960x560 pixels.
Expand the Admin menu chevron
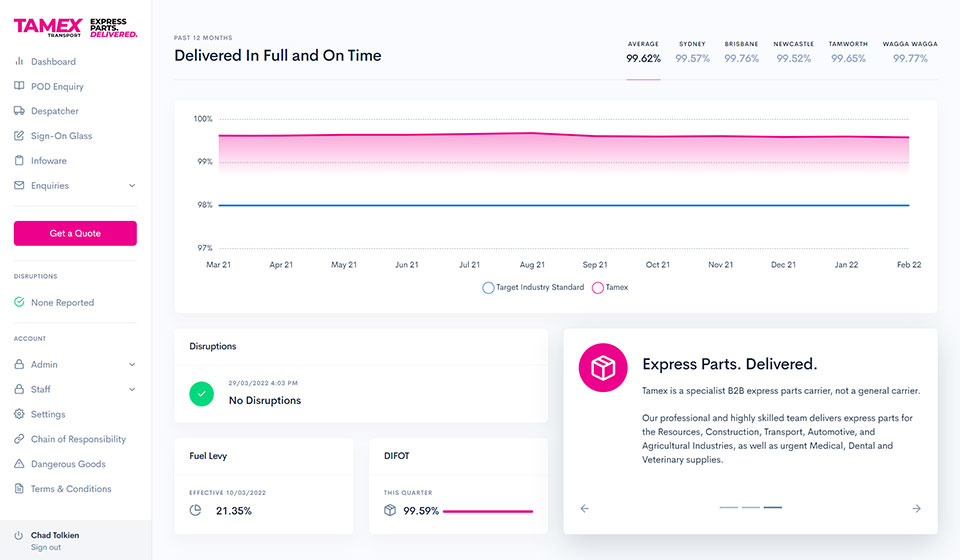tap(132, 364)
